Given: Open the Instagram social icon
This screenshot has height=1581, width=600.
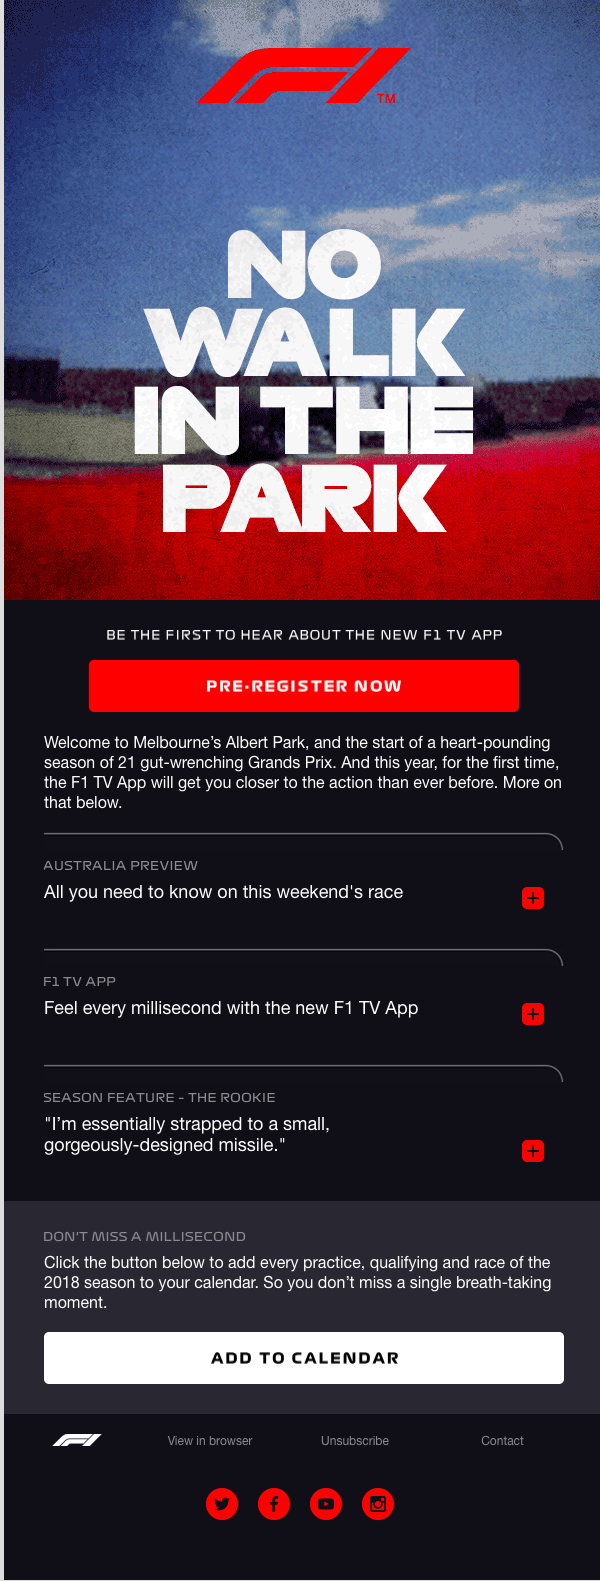Looking at the screenshot, I should pos(378,1503).
